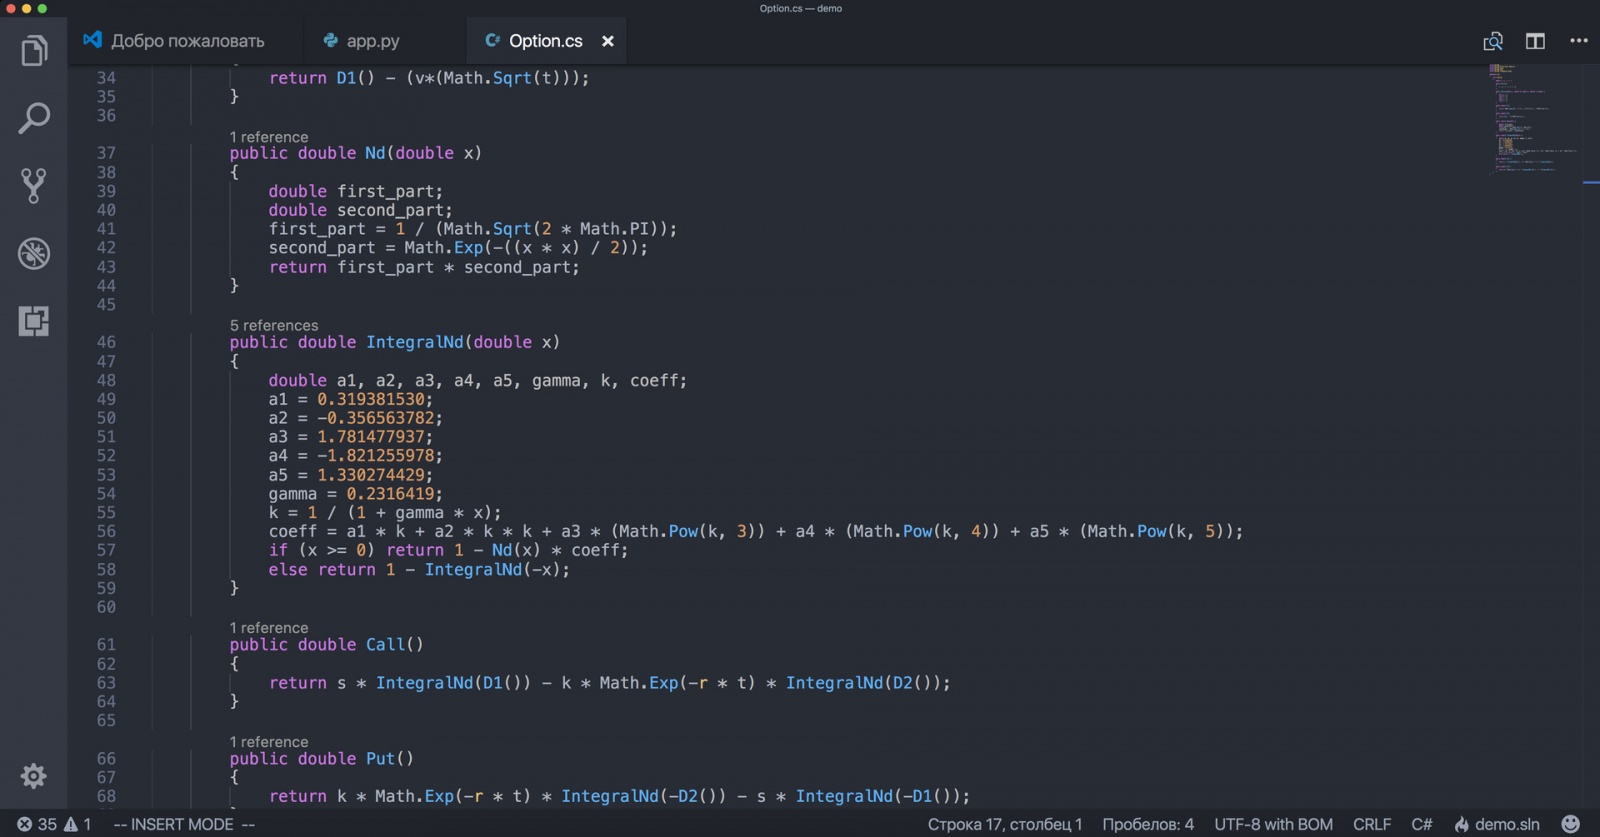Click the demo.sln project flame icon
The image size is (1600, 837).
coord(1497,825)
